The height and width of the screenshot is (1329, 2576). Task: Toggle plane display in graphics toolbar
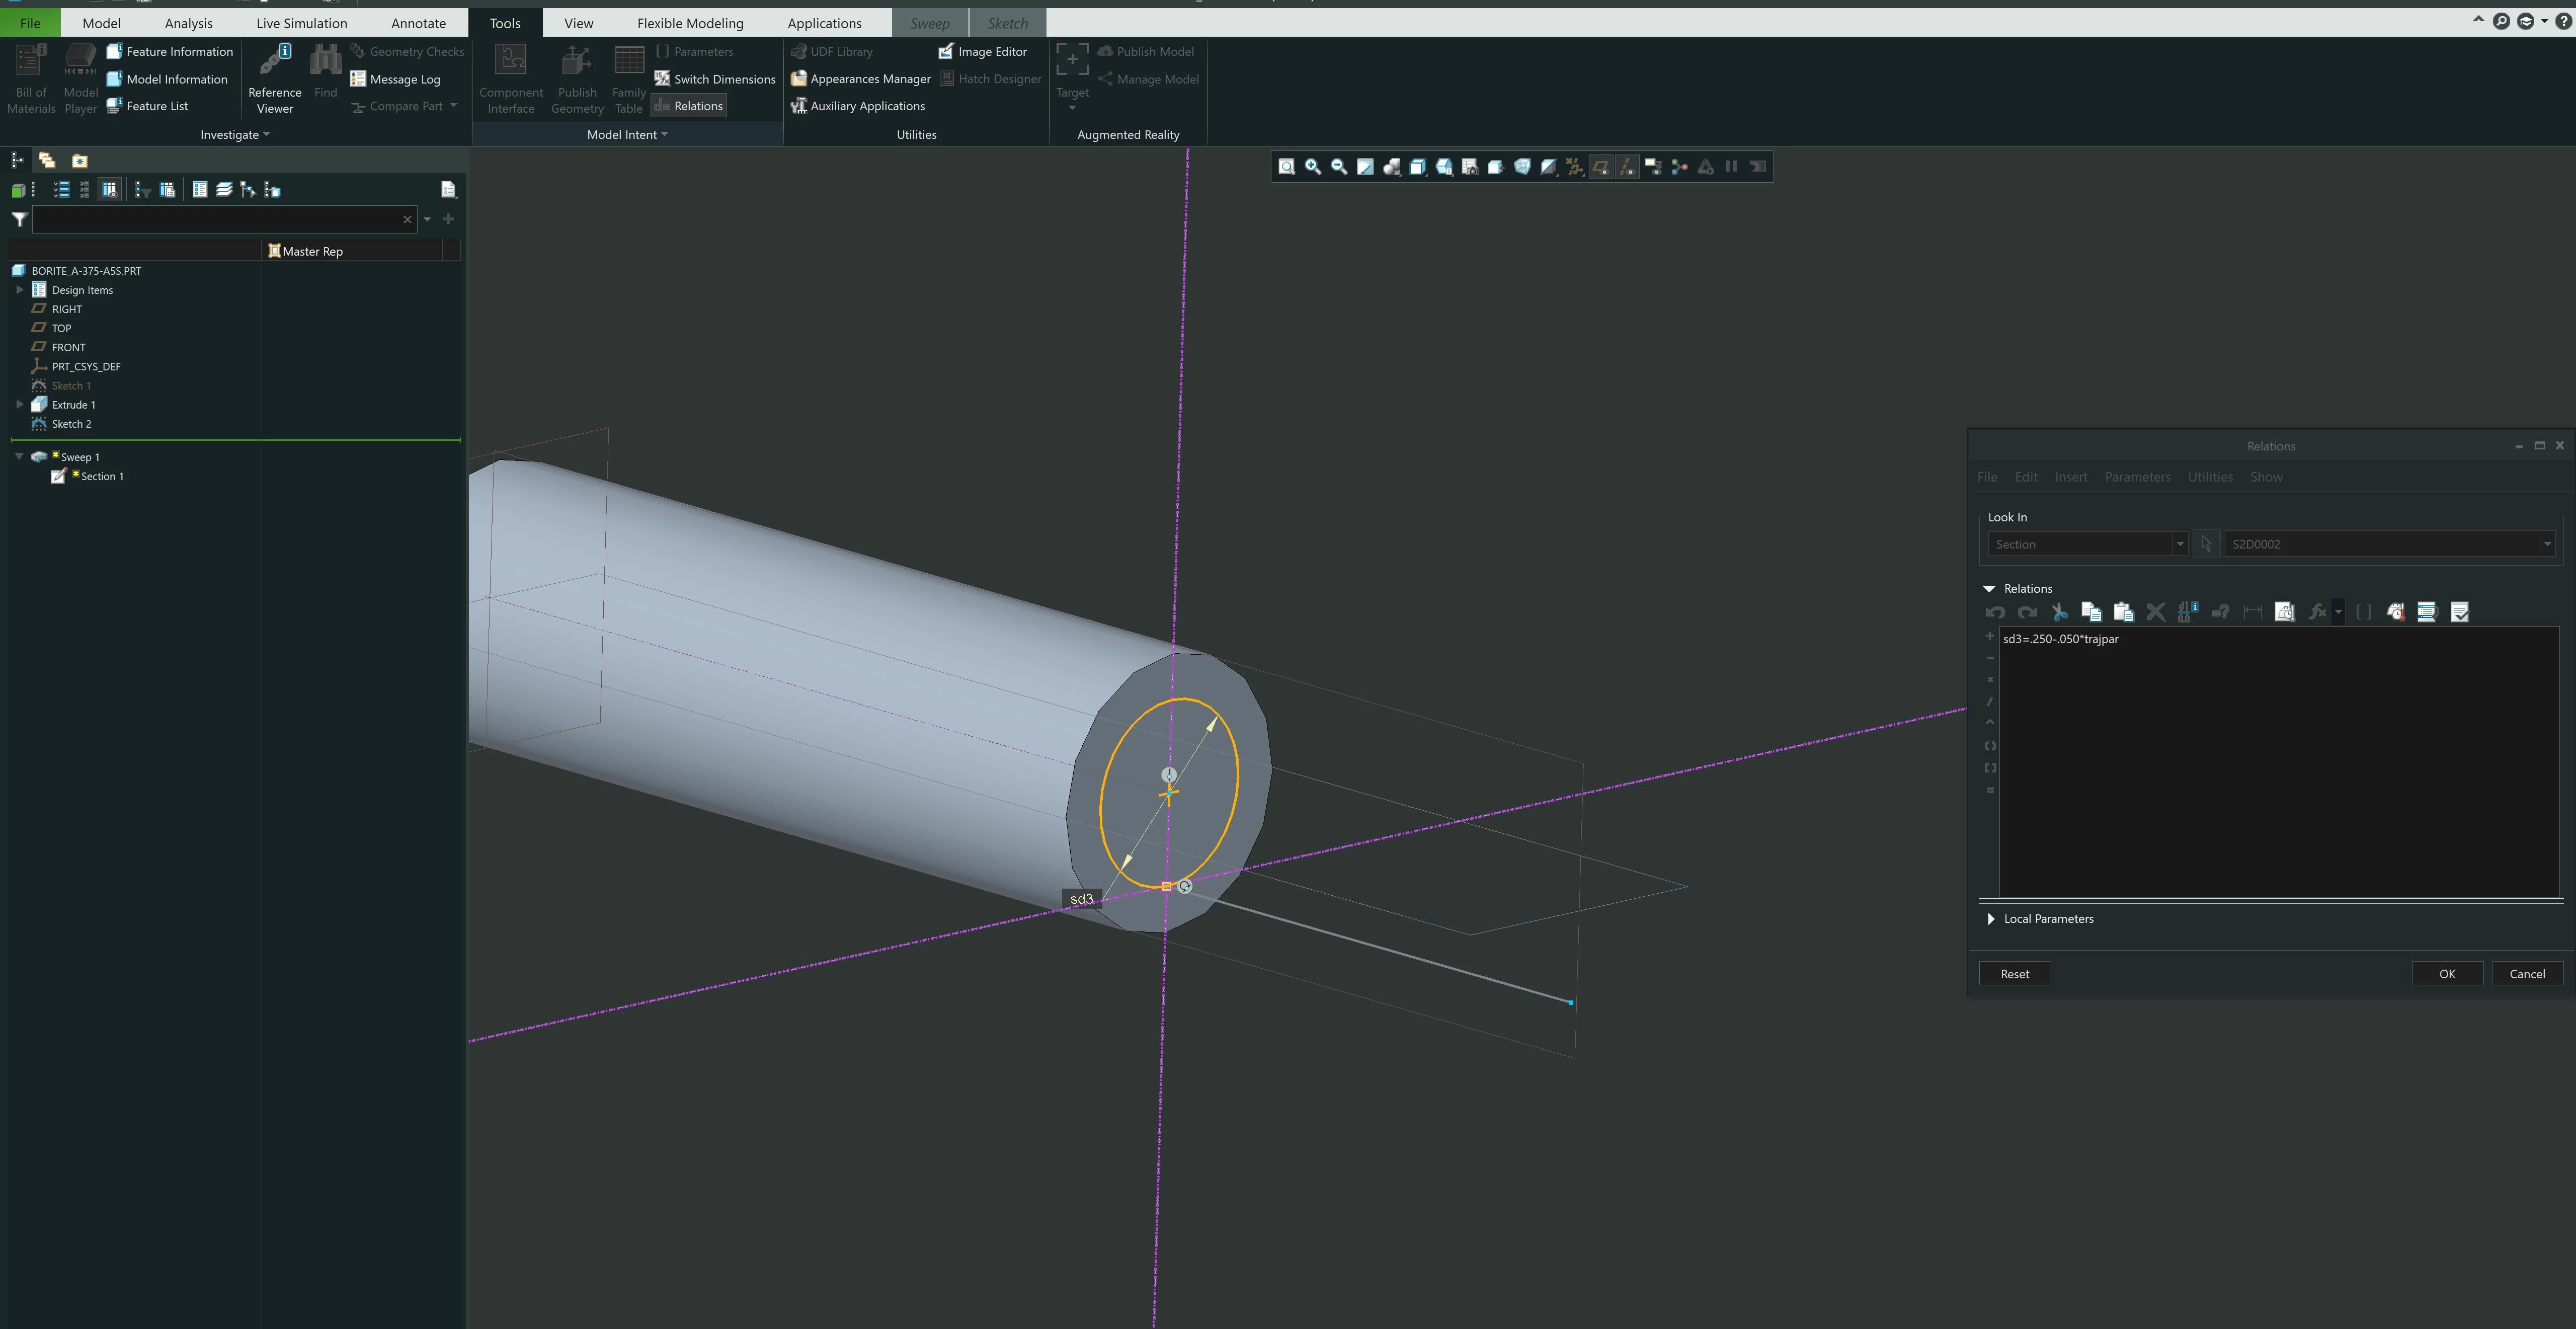(1601, 167)
